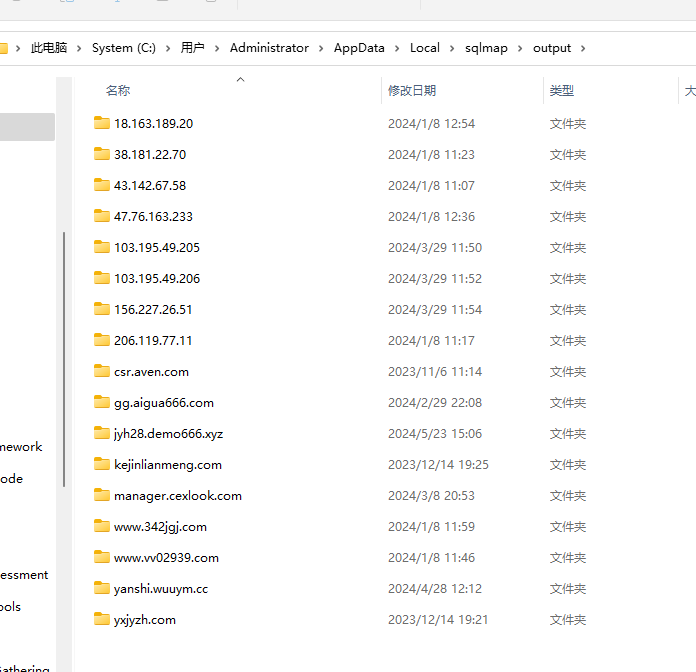
Task: Select the 18.163.189.20 folder name
Action: (154, 124)
